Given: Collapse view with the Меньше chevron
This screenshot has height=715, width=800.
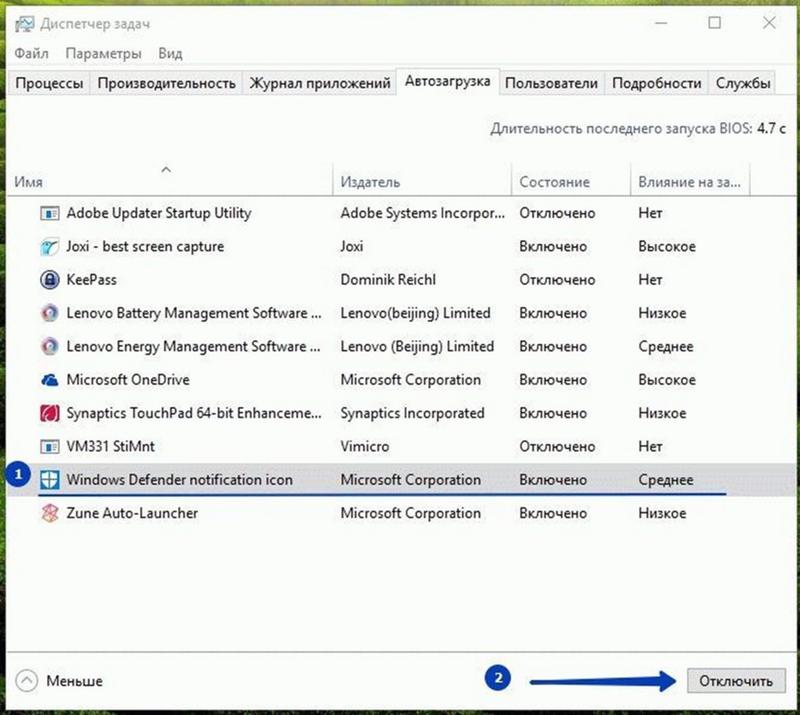Looking at the screenshot, I should (x=27, y=681).
